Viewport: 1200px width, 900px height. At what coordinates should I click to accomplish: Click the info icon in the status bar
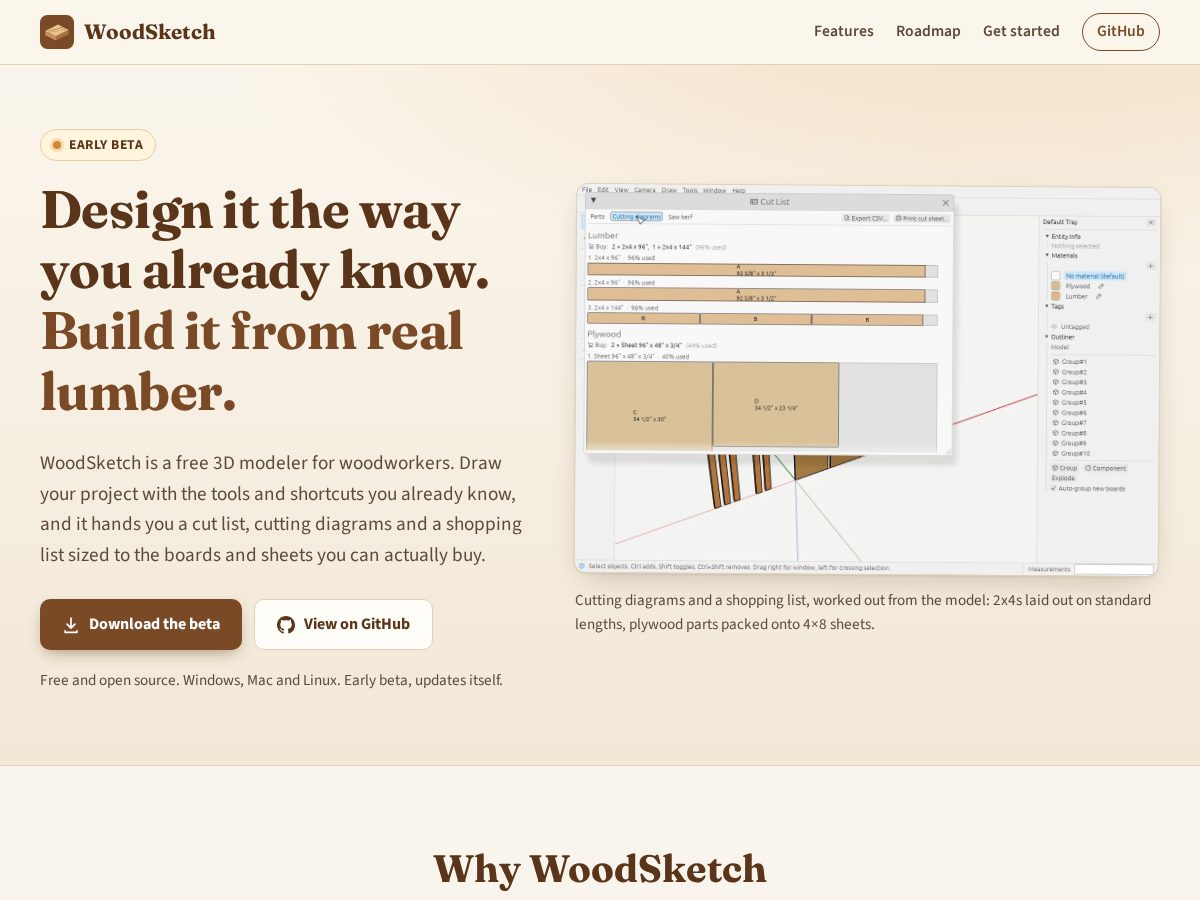(x=582, y=567)
